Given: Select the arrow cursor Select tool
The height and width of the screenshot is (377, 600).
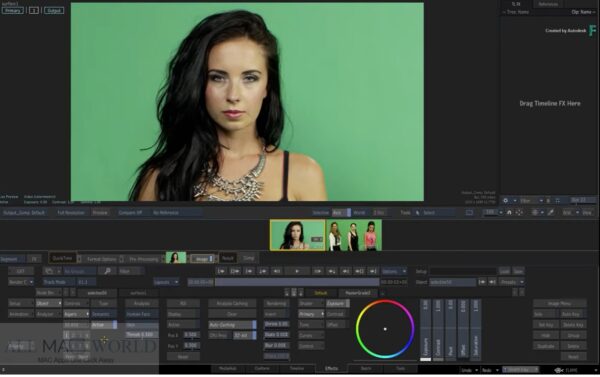Looking at the screenshot, I should [x=417, y=212].
